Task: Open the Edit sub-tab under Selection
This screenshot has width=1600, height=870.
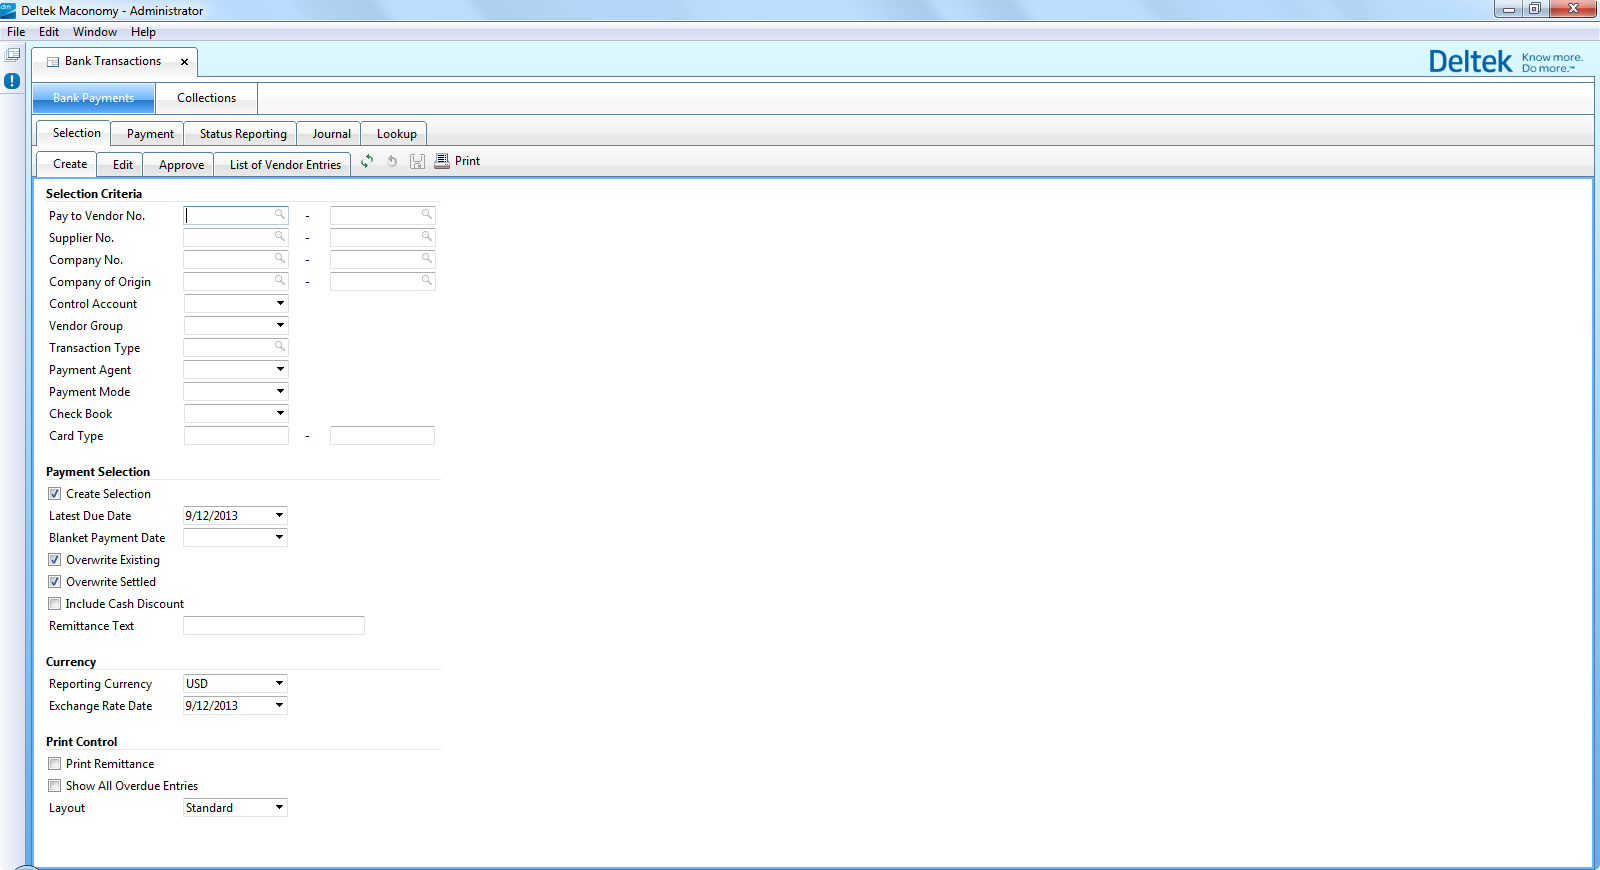Action: [123, 165]
